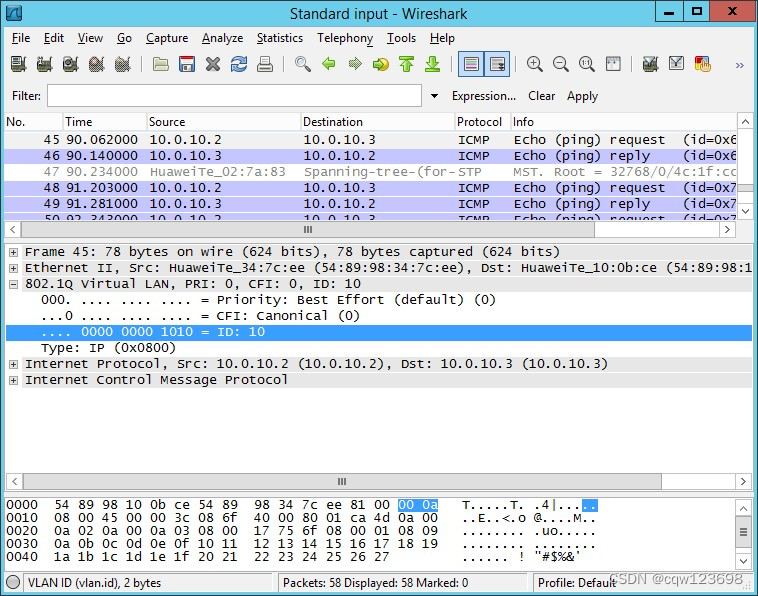Click the Wireshark title bar logo

(14, 13)
